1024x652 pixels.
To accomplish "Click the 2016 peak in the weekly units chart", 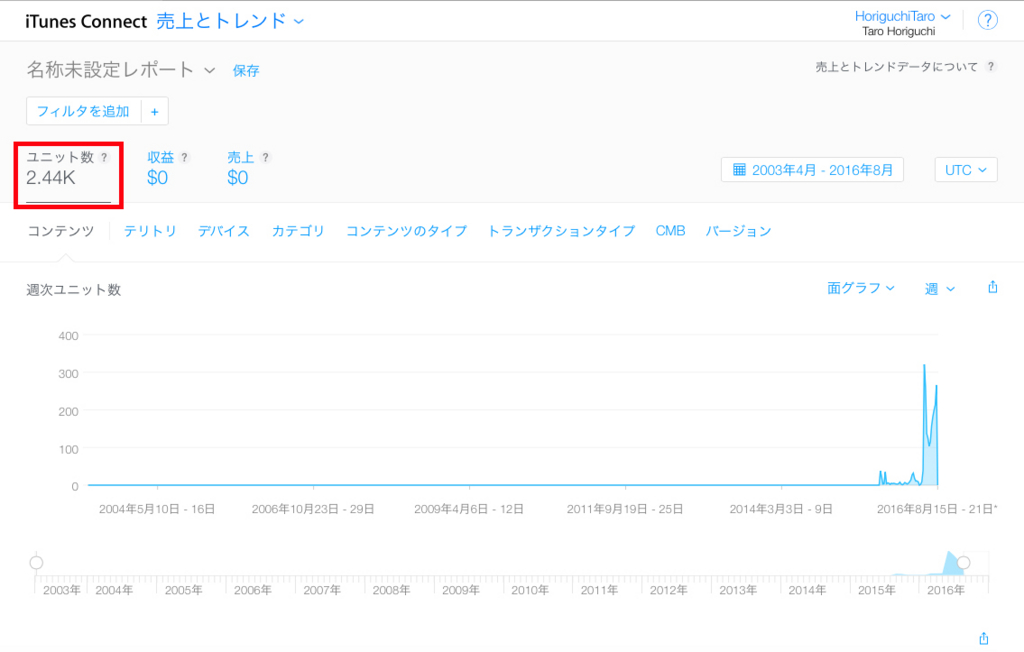I will pyautogui.click(x=924, y=366).
